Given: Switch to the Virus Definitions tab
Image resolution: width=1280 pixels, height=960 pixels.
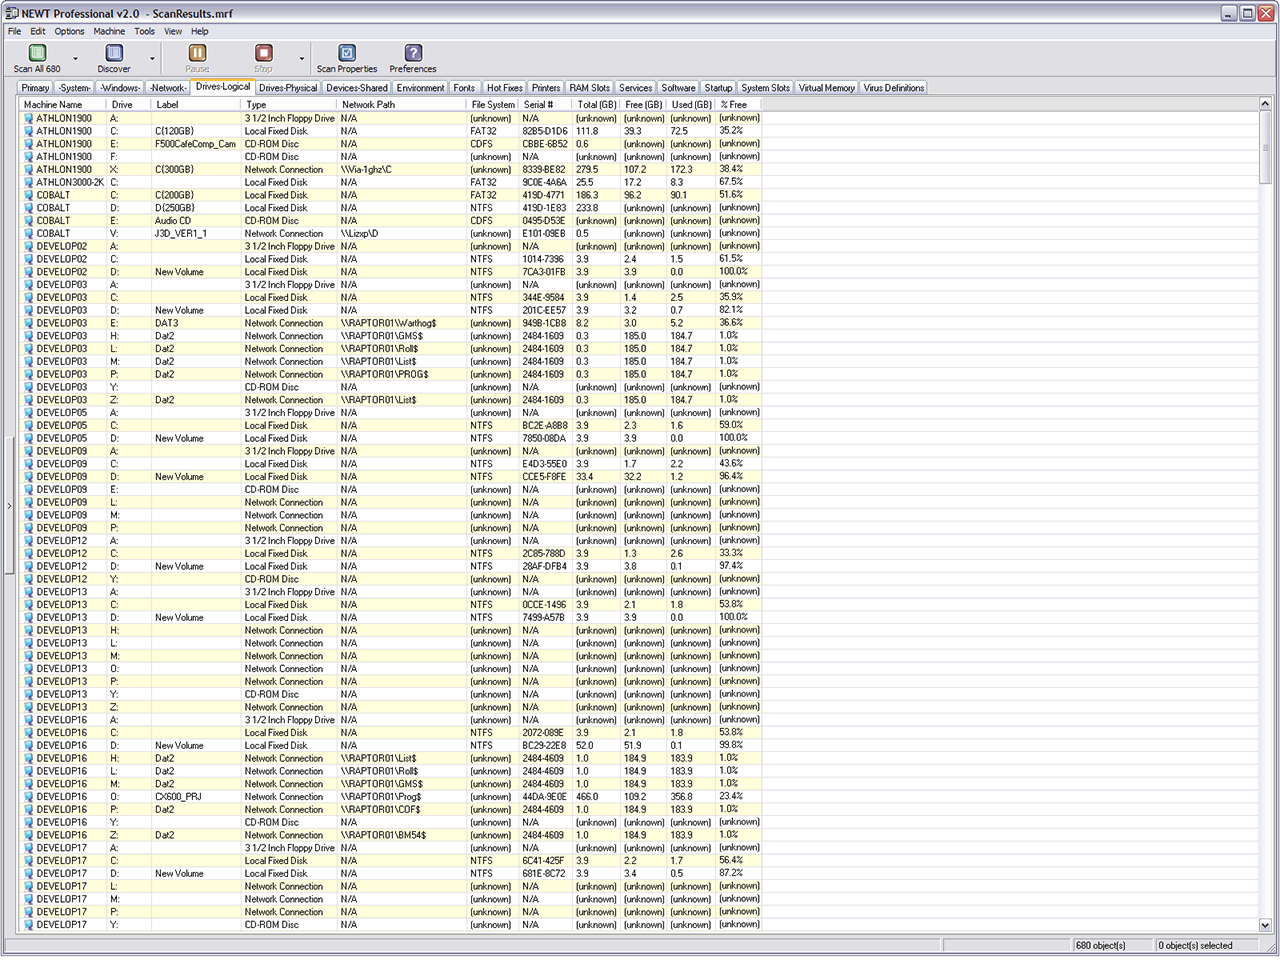Looking at the screenshot, I should 893,88.
